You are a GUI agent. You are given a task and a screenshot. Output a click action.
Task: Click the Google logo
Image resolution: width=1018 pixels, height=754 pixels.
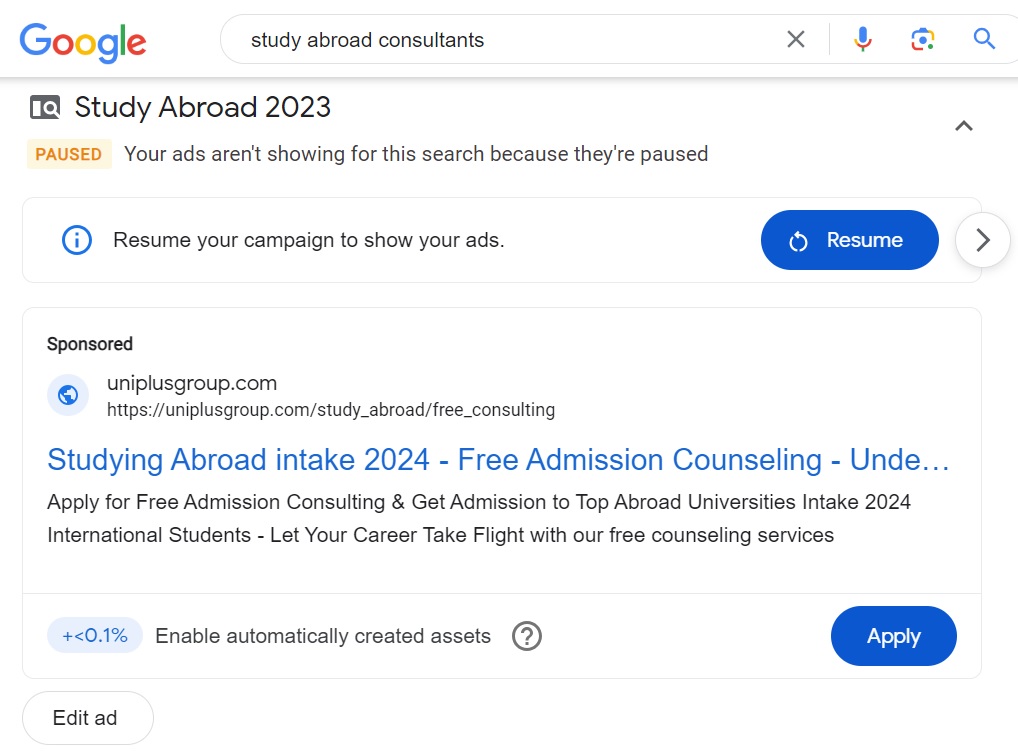tap(83, 41)
